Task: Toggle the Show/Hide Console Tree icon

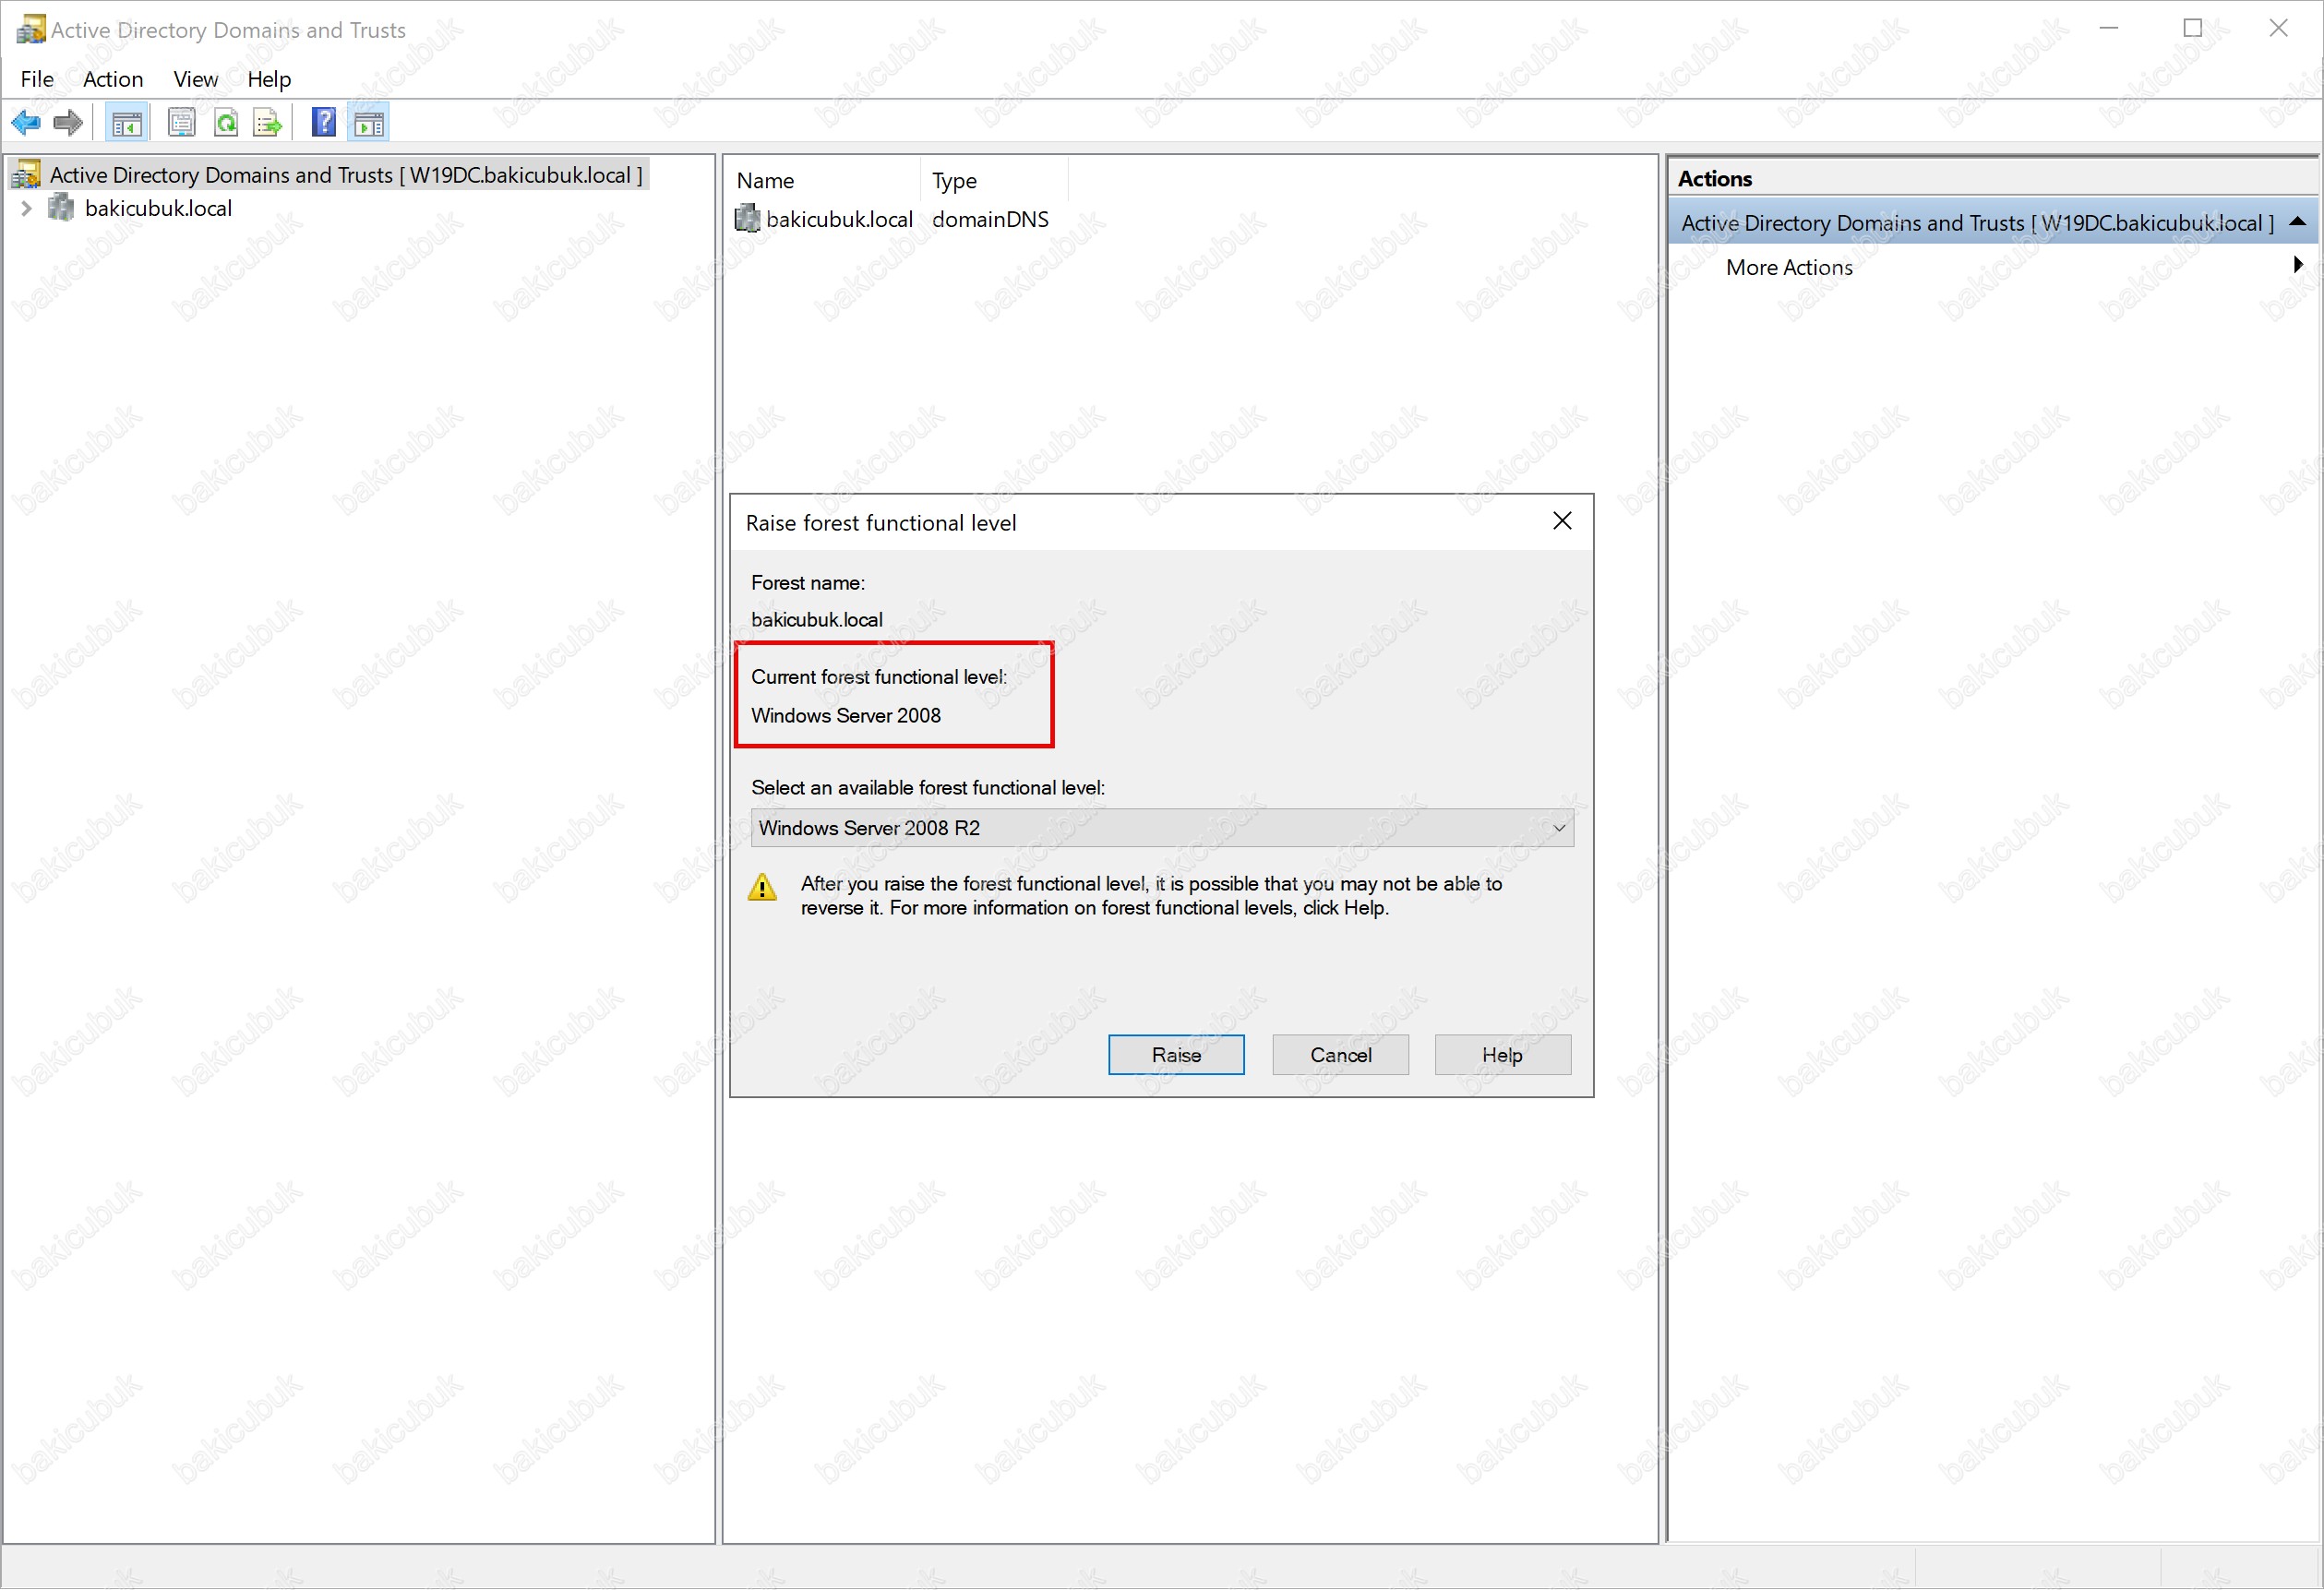Action: [127, 123]
